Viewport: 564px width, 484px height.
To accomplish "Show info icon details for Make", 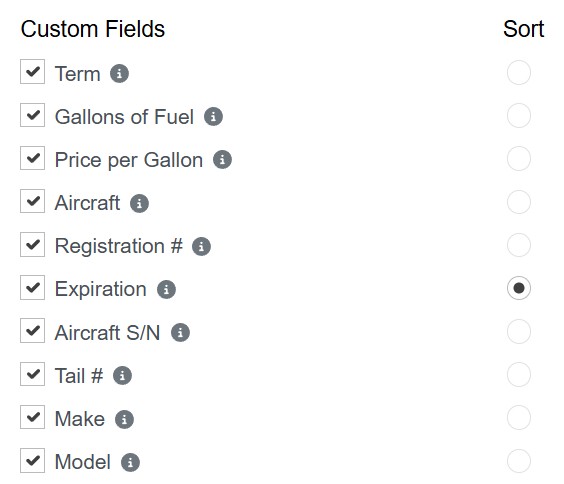I will [x=124, y=419].
